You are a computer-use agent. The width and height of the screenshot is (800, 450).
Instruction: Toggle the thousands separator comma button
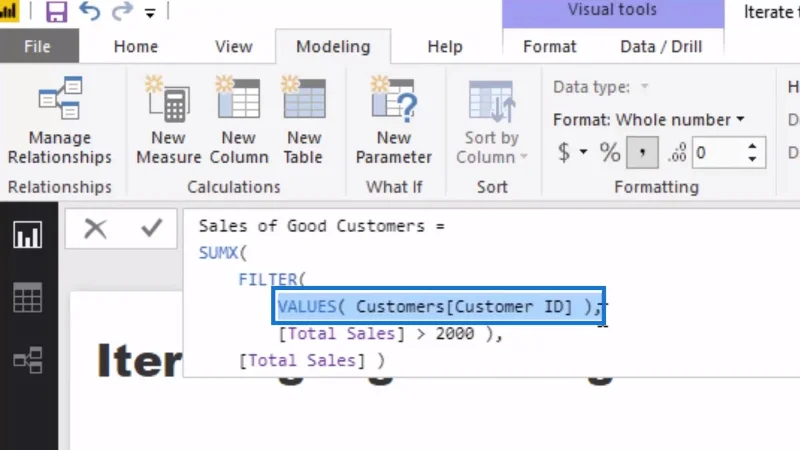(x=642, y=152)
